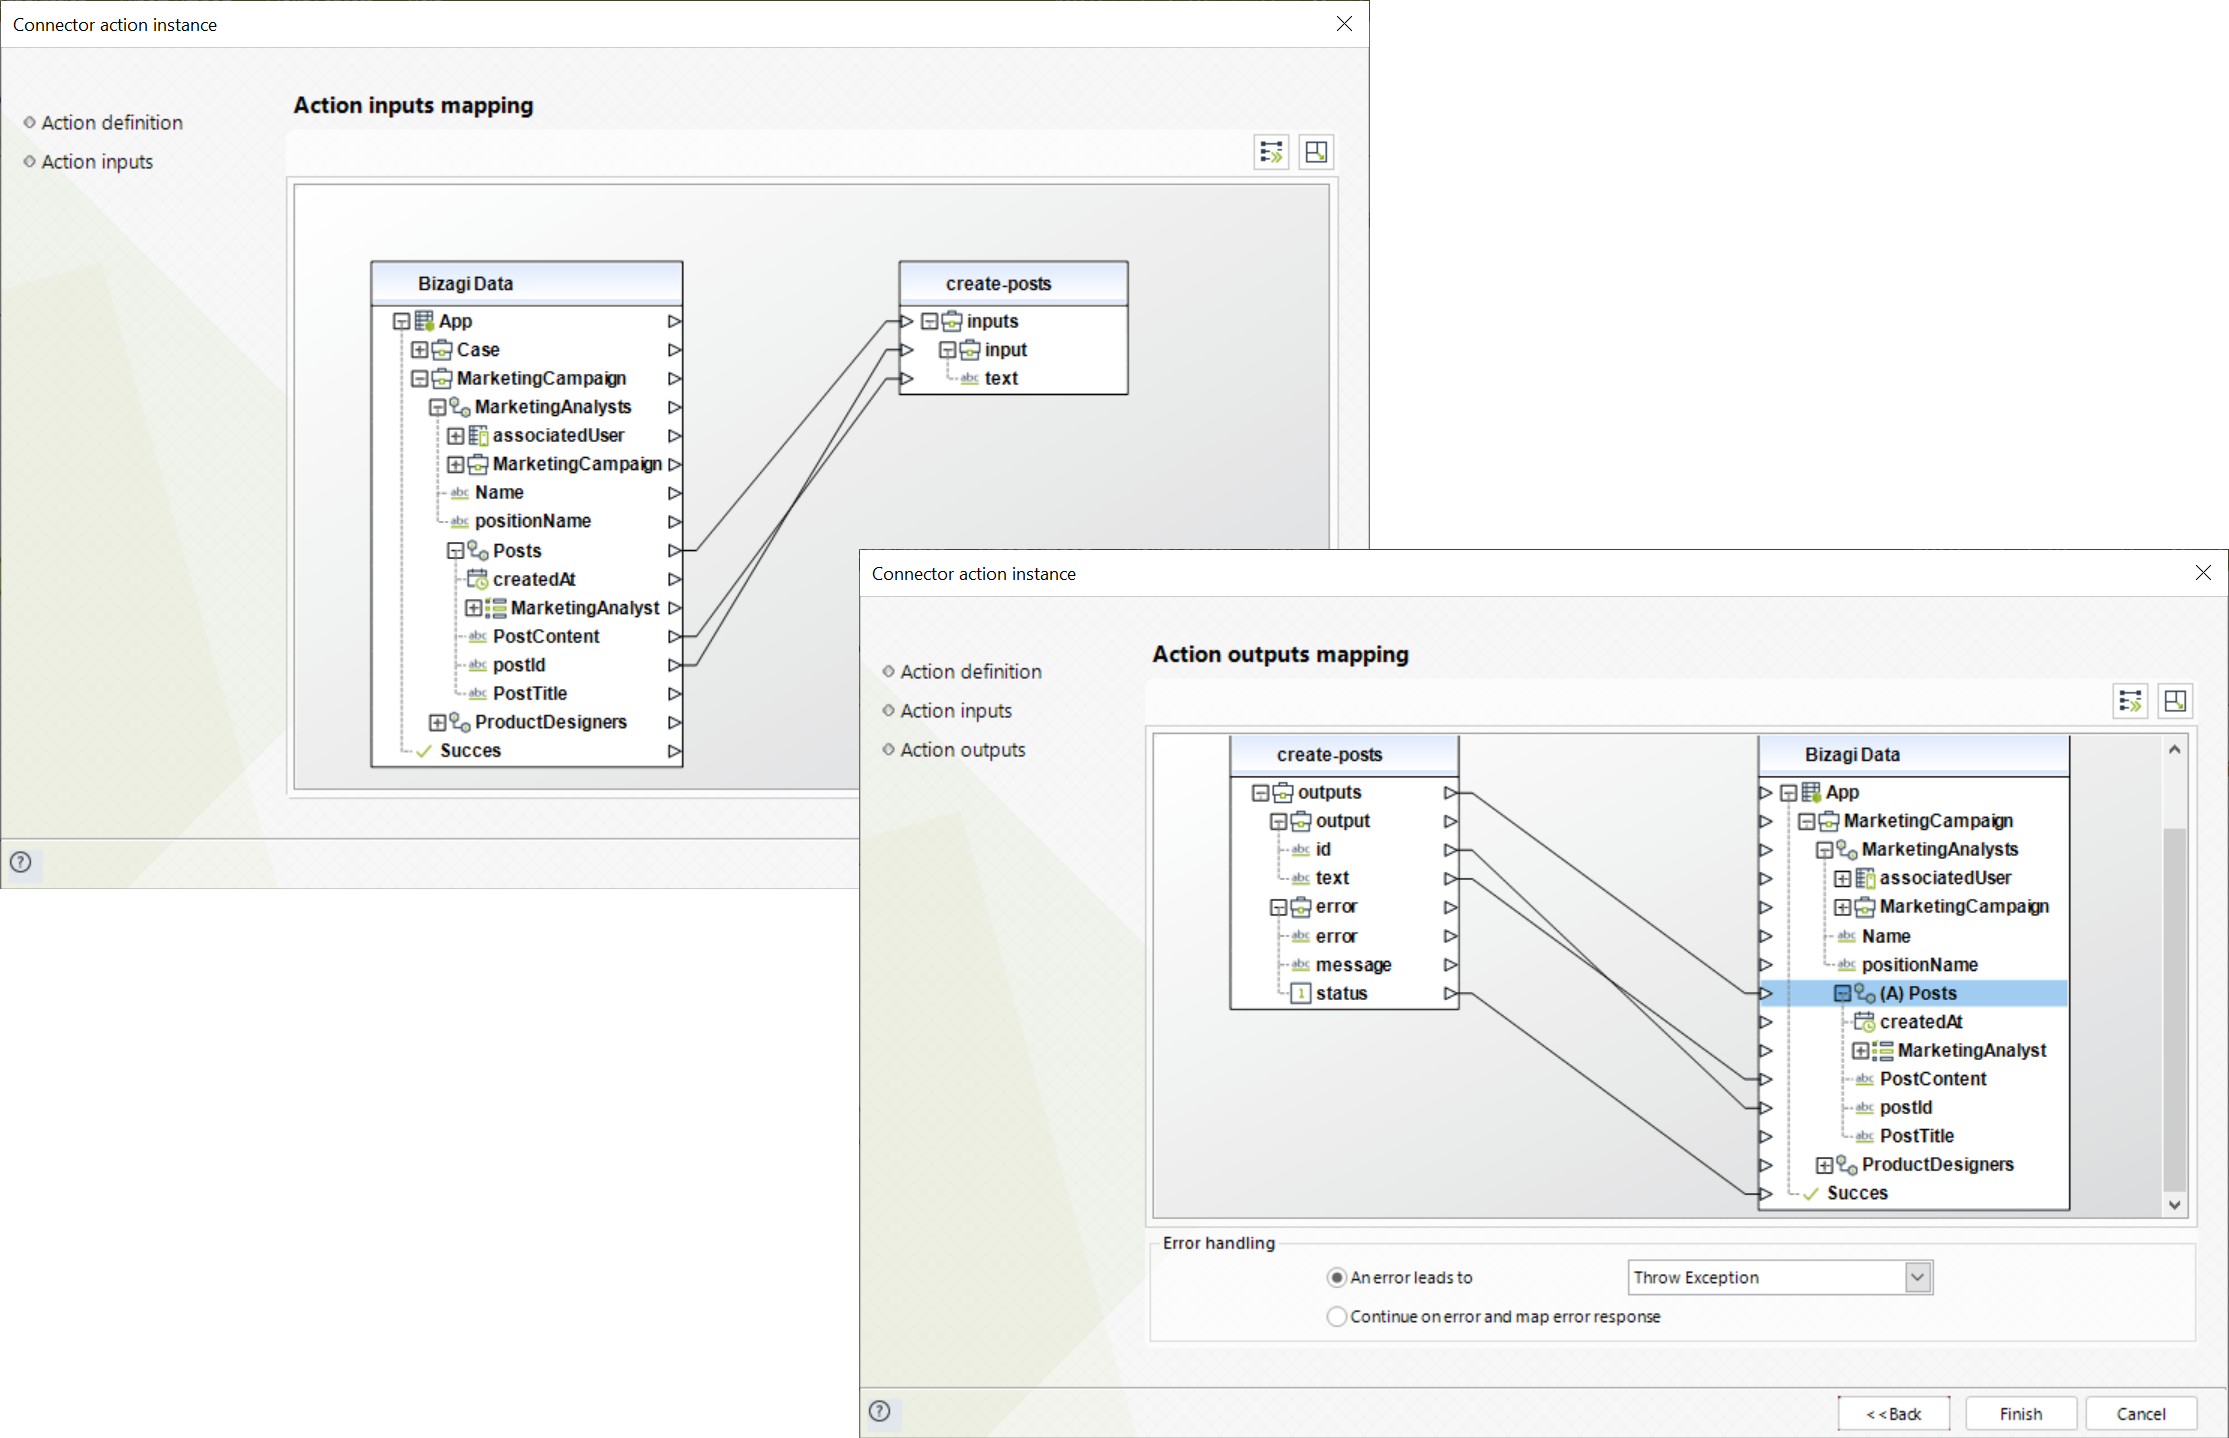Collapse inputs node in create-posts panel

click(x=930, y=321)
